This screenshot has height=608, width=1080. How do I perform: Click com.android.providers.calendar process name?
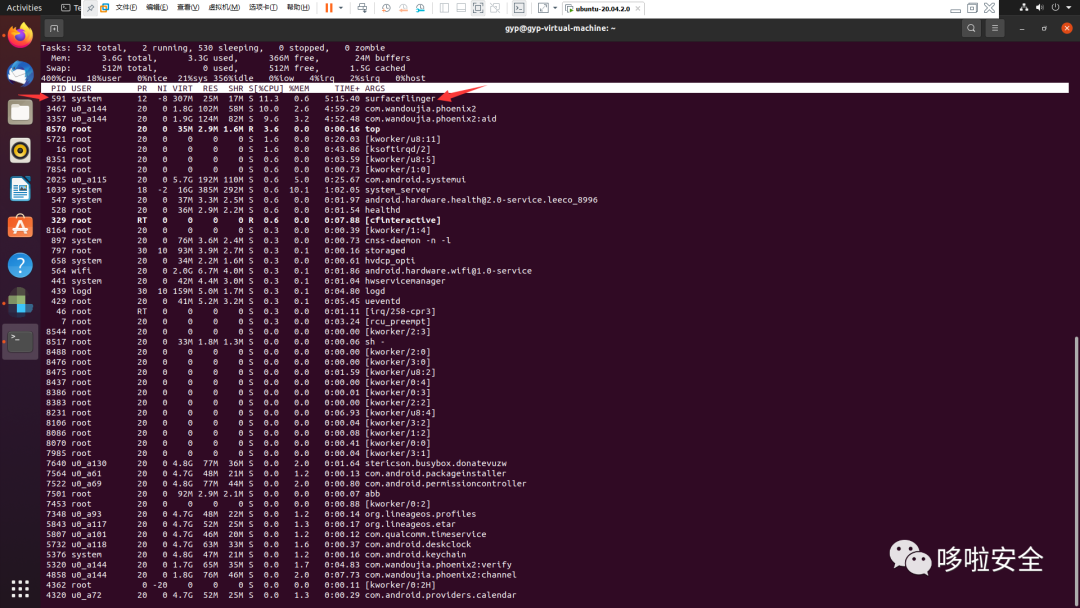click(440, 595)
